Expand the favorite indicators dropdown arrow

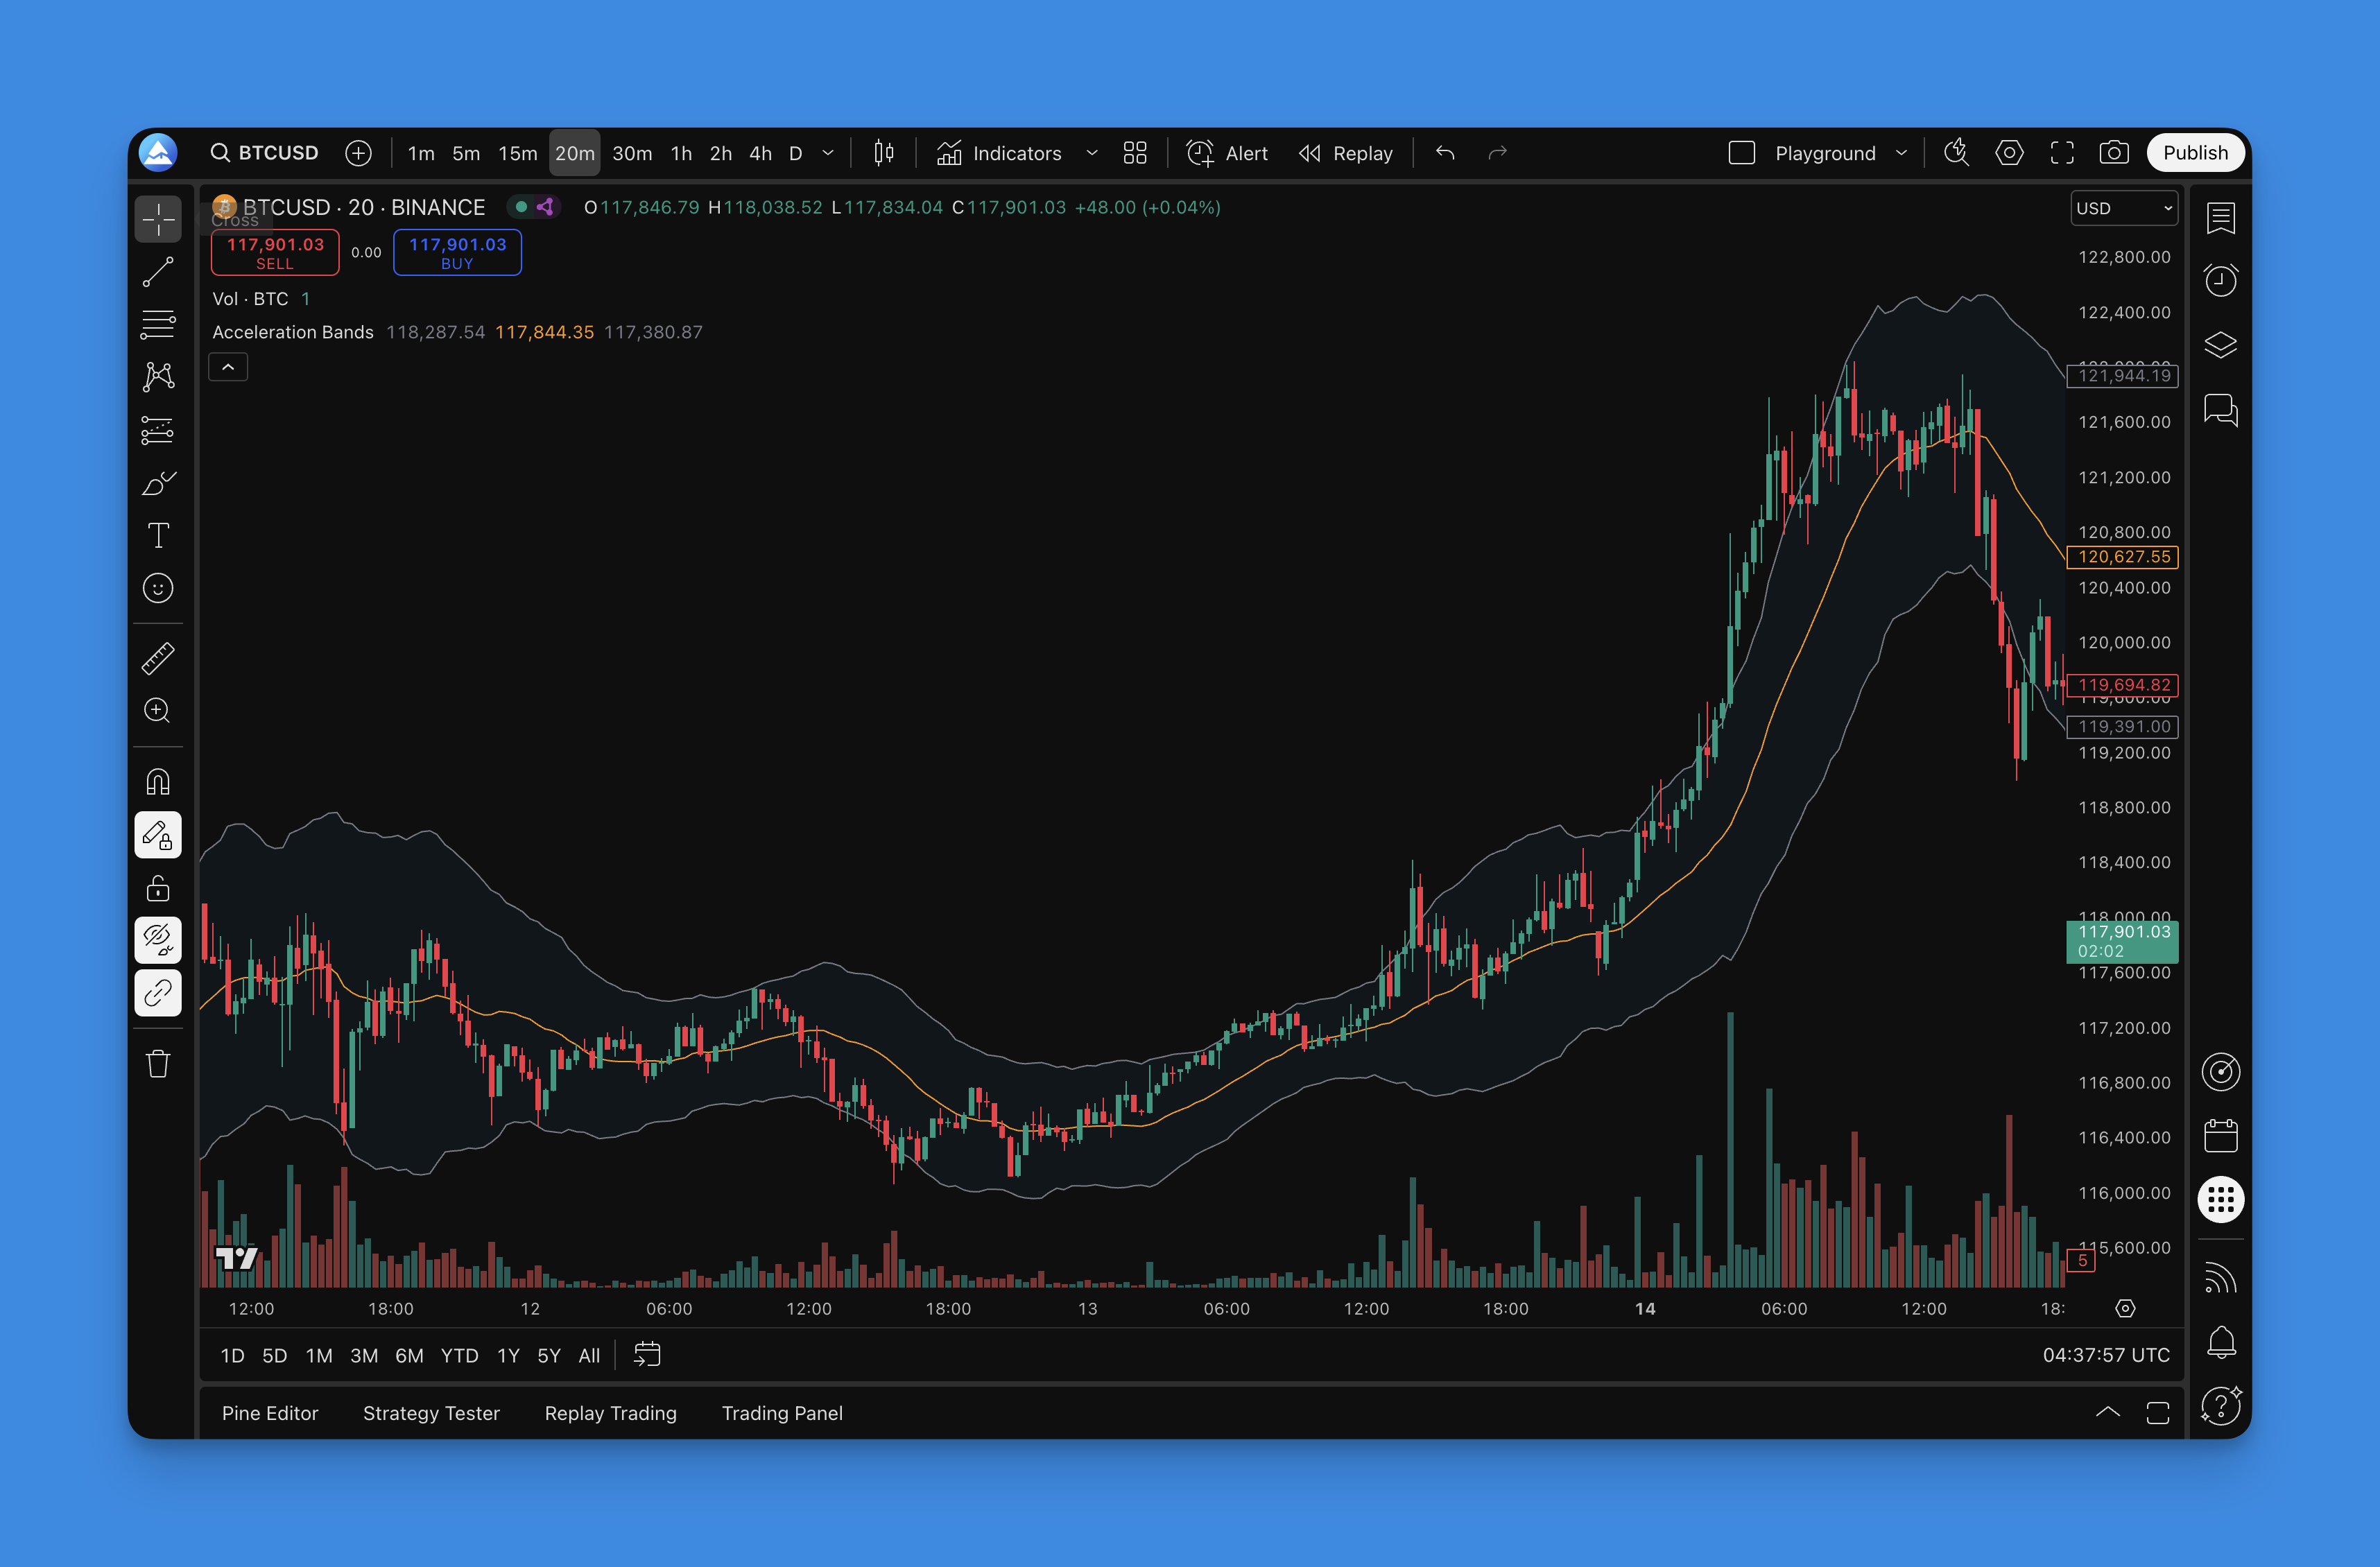(x=1092, y=153)
